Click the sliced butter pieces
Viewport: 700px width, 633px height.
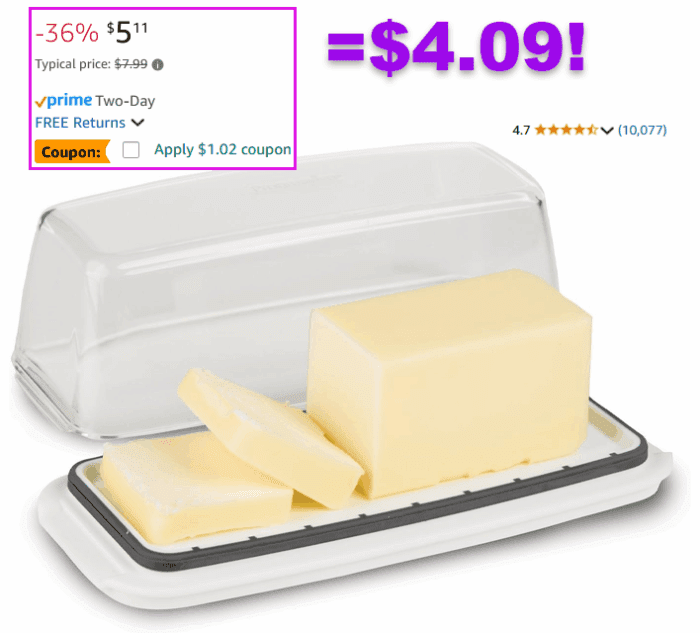click(x=232, y=460)
